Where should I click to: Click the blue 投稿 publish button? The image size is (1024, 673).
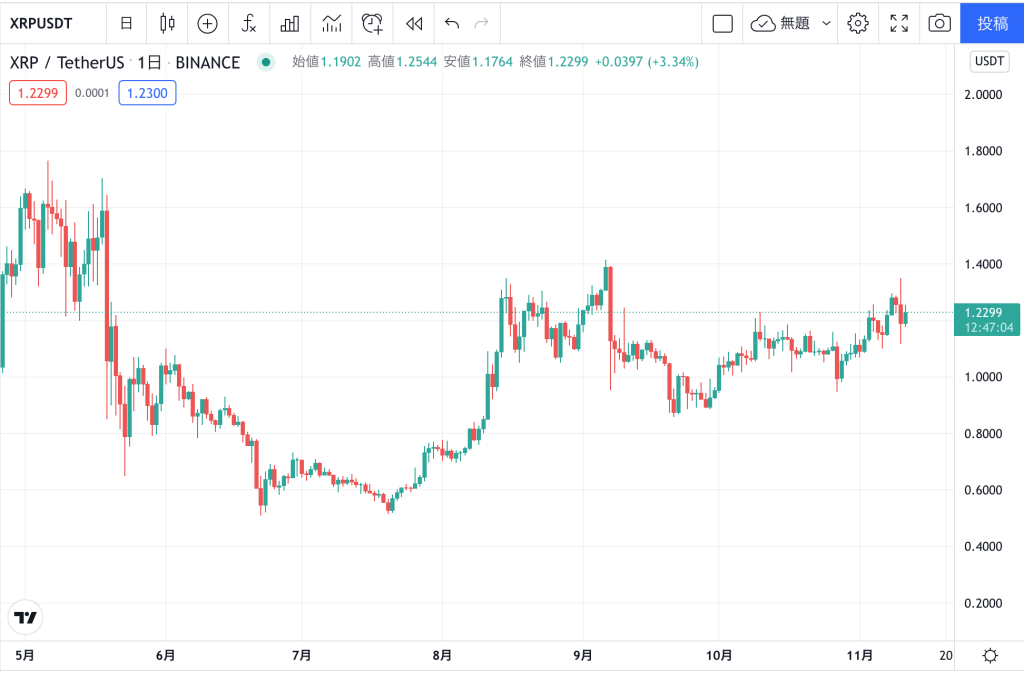pos(992,23)
